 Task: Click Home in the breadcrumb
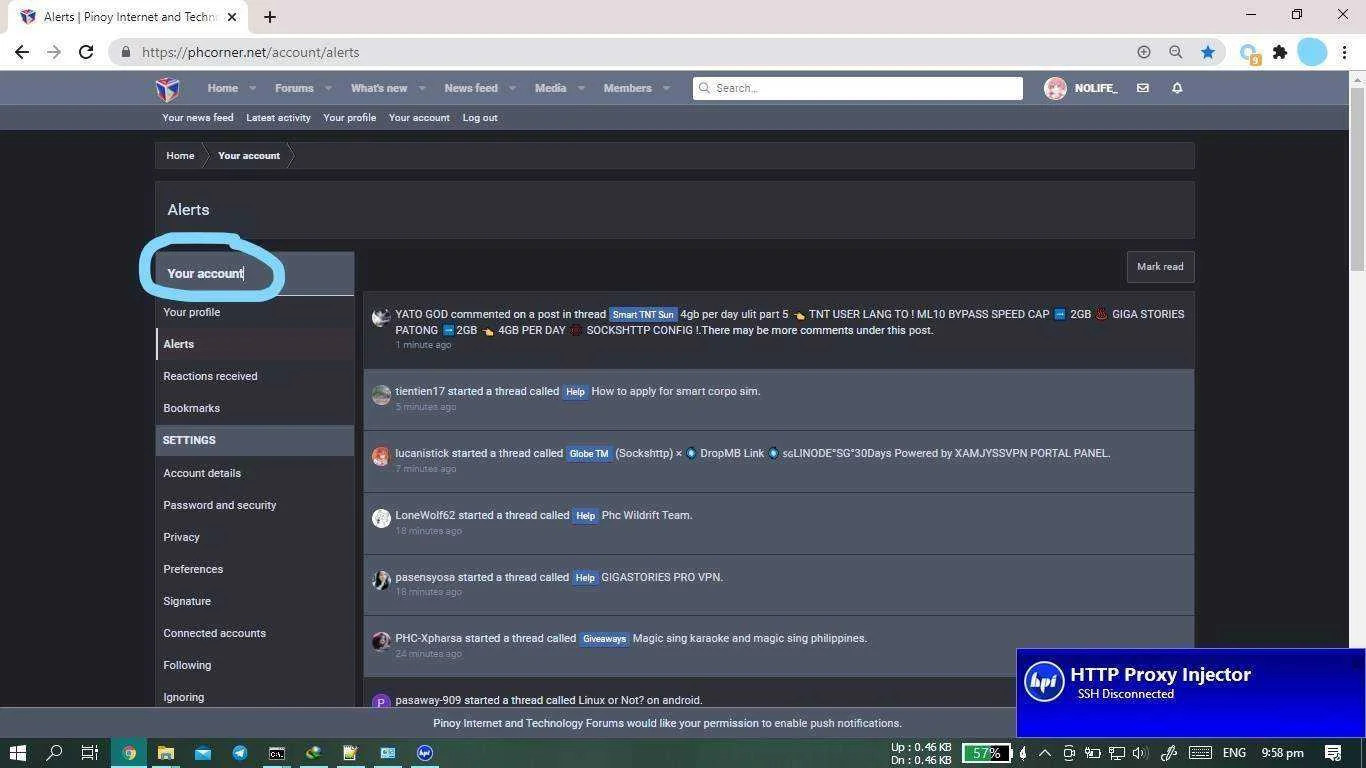[180, 156]
